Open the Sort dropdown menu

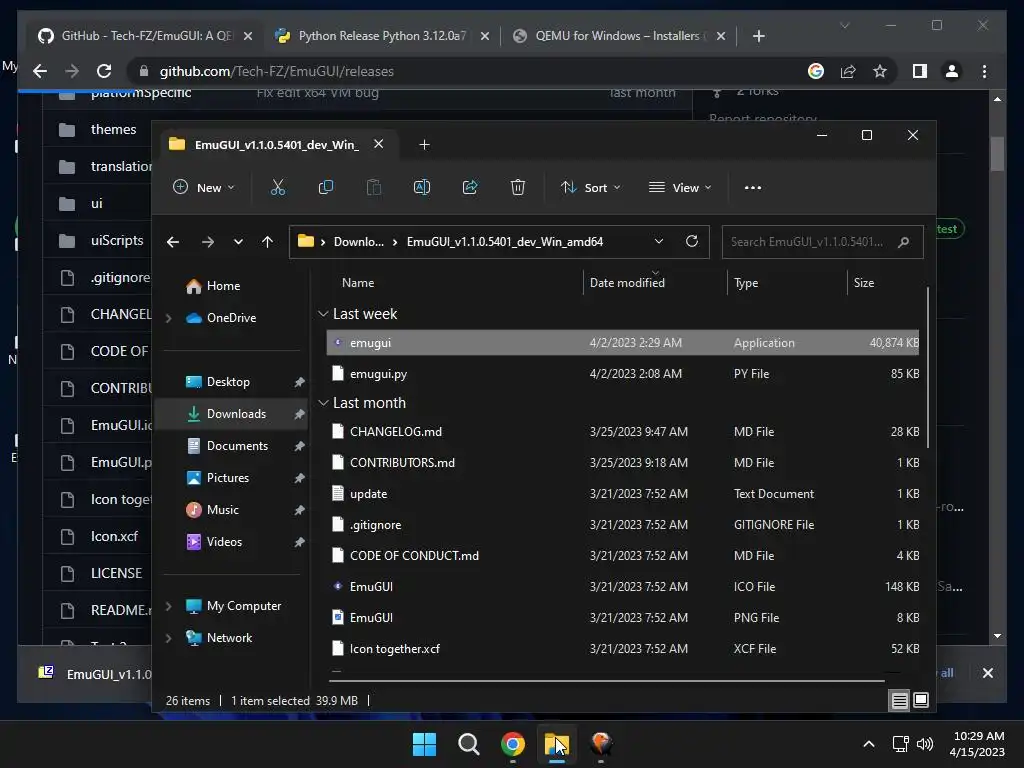[x=590, y=187]
